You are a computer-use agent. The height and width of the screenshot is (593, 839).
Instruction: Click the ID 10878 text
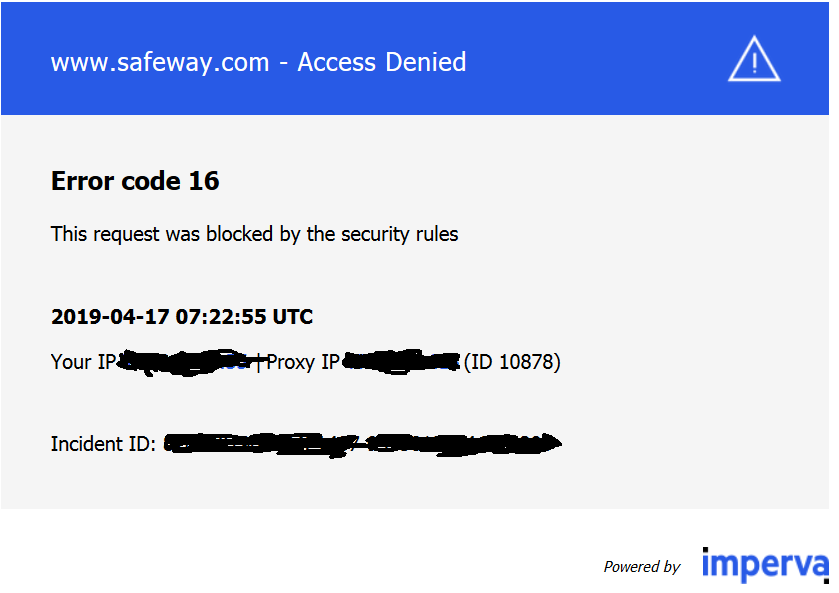point(512,362)
